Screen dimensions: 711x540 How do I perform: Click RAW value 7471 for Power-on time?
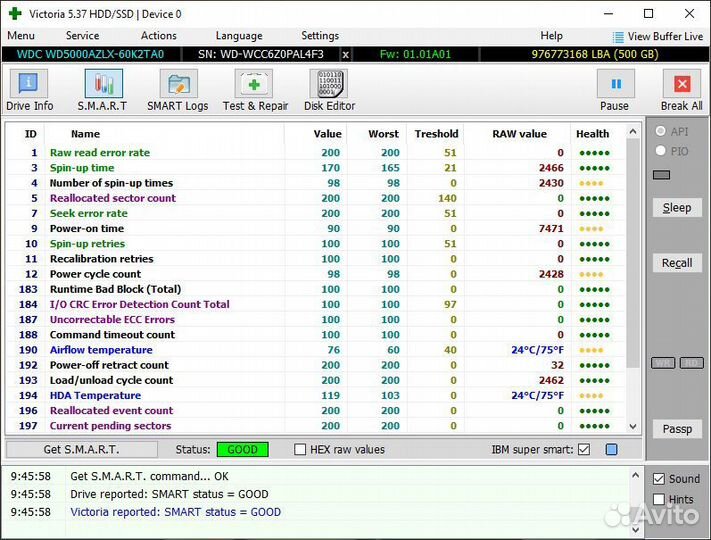(551, 229)
